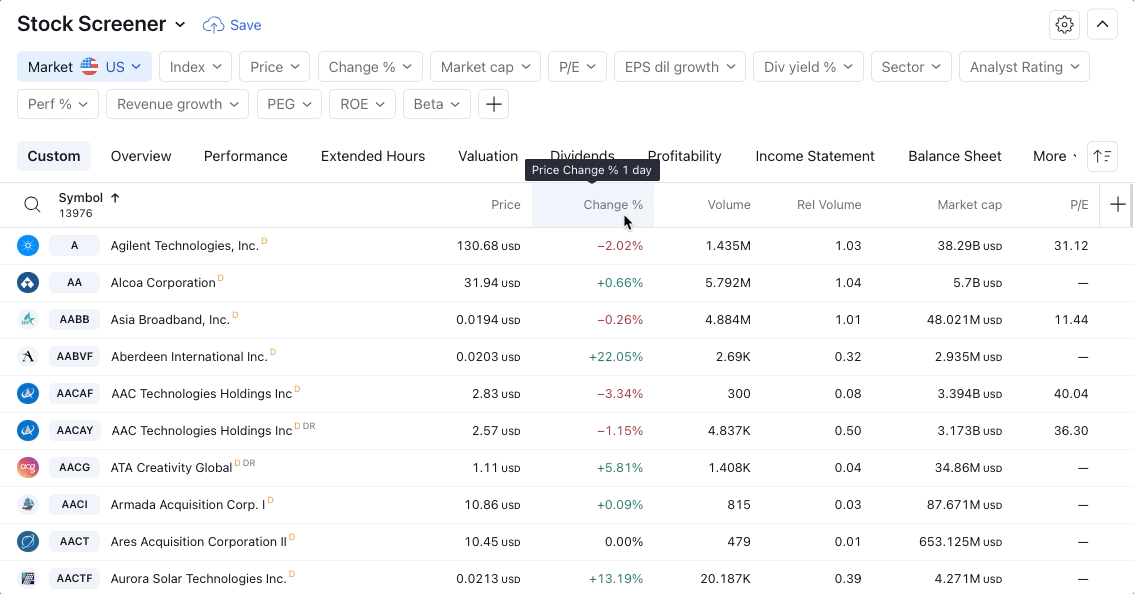
Task: Collapse filters panel with up chevron
Action: click(x=1103, y=25)
